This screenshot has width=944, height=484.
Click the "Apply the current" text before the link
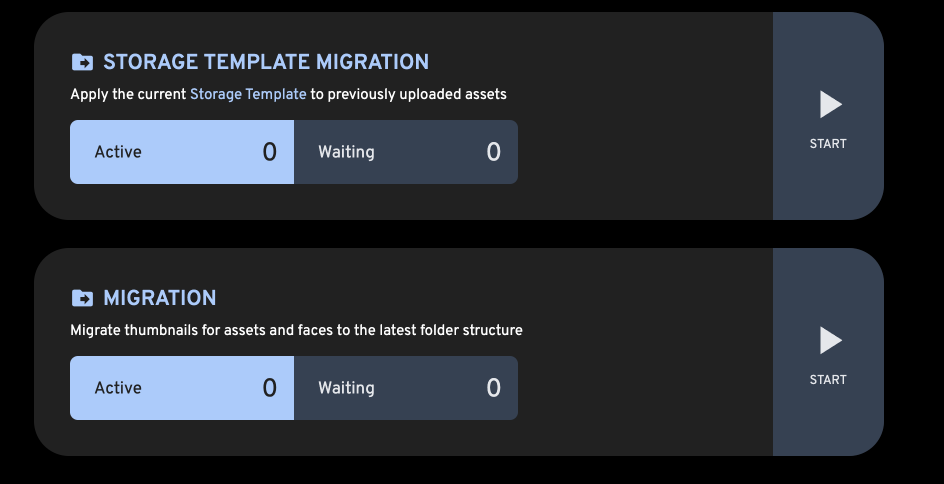pos(128,94)
